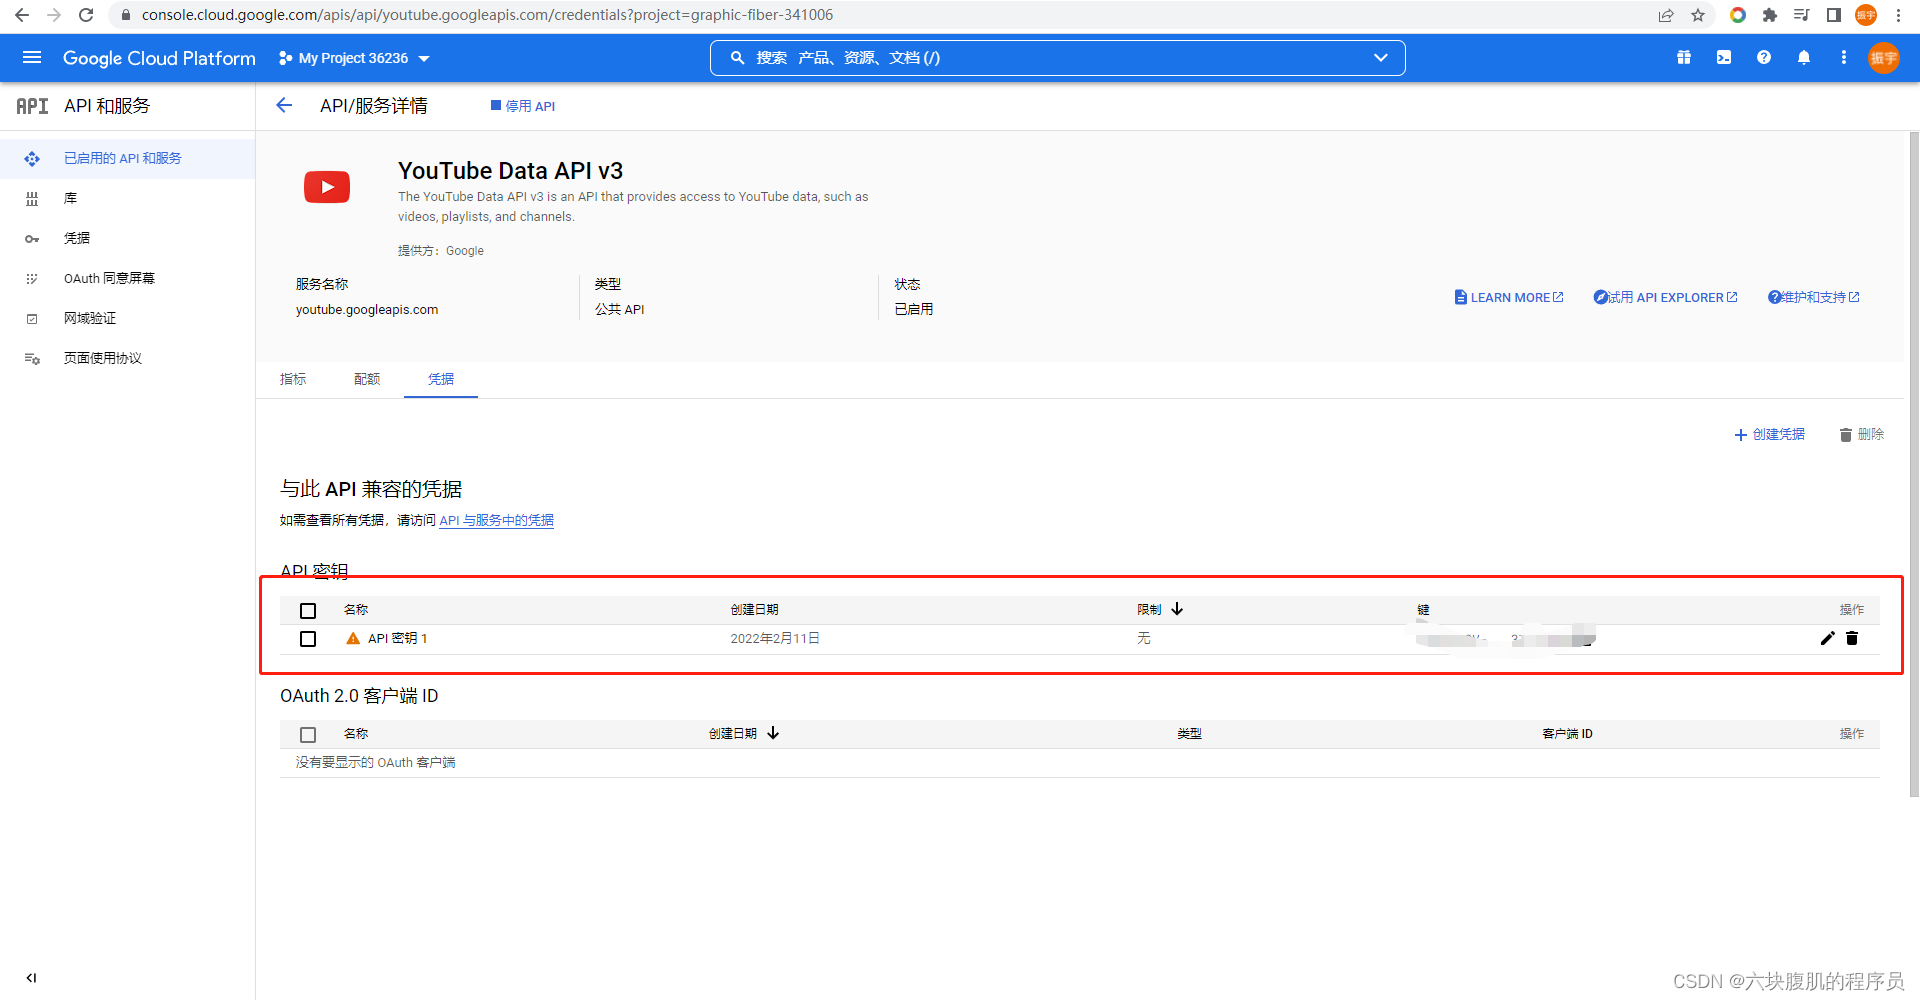Click the API 和服务 sidebar heading

click(x=107, y=106)
